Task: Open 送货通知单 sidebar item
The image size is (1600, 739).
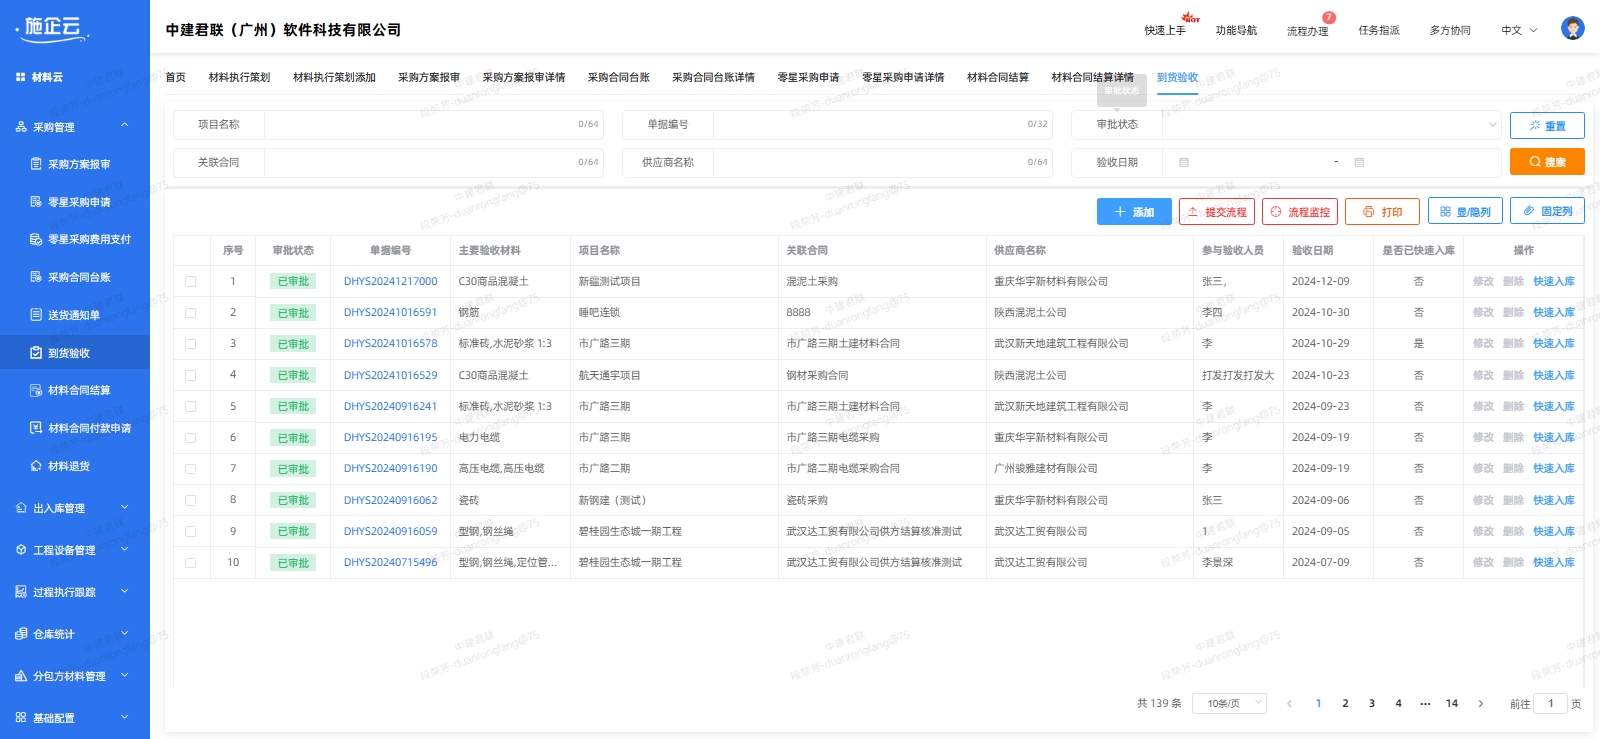Action: pyautogui.click(x=74, y=315)
